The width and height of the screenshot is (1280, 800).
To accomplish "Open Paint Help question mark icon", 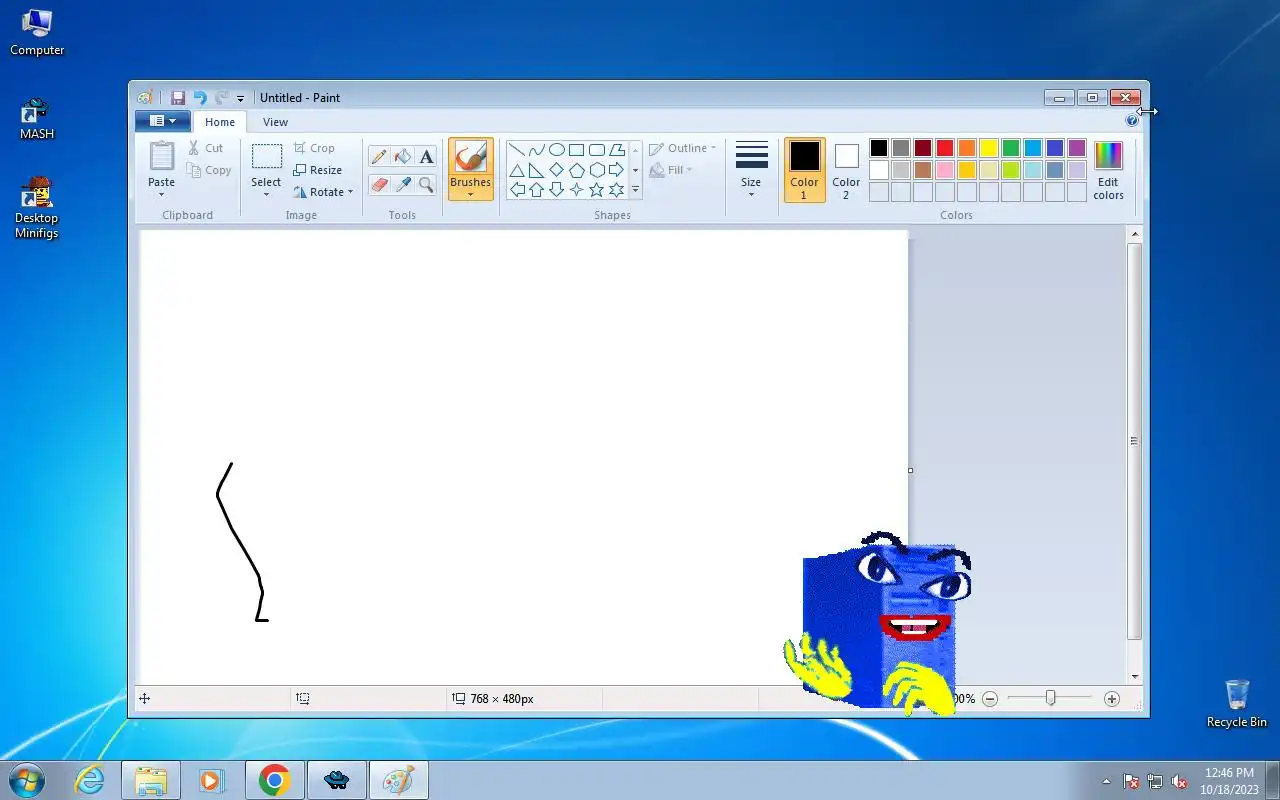I will click(x=1132, y=121).
